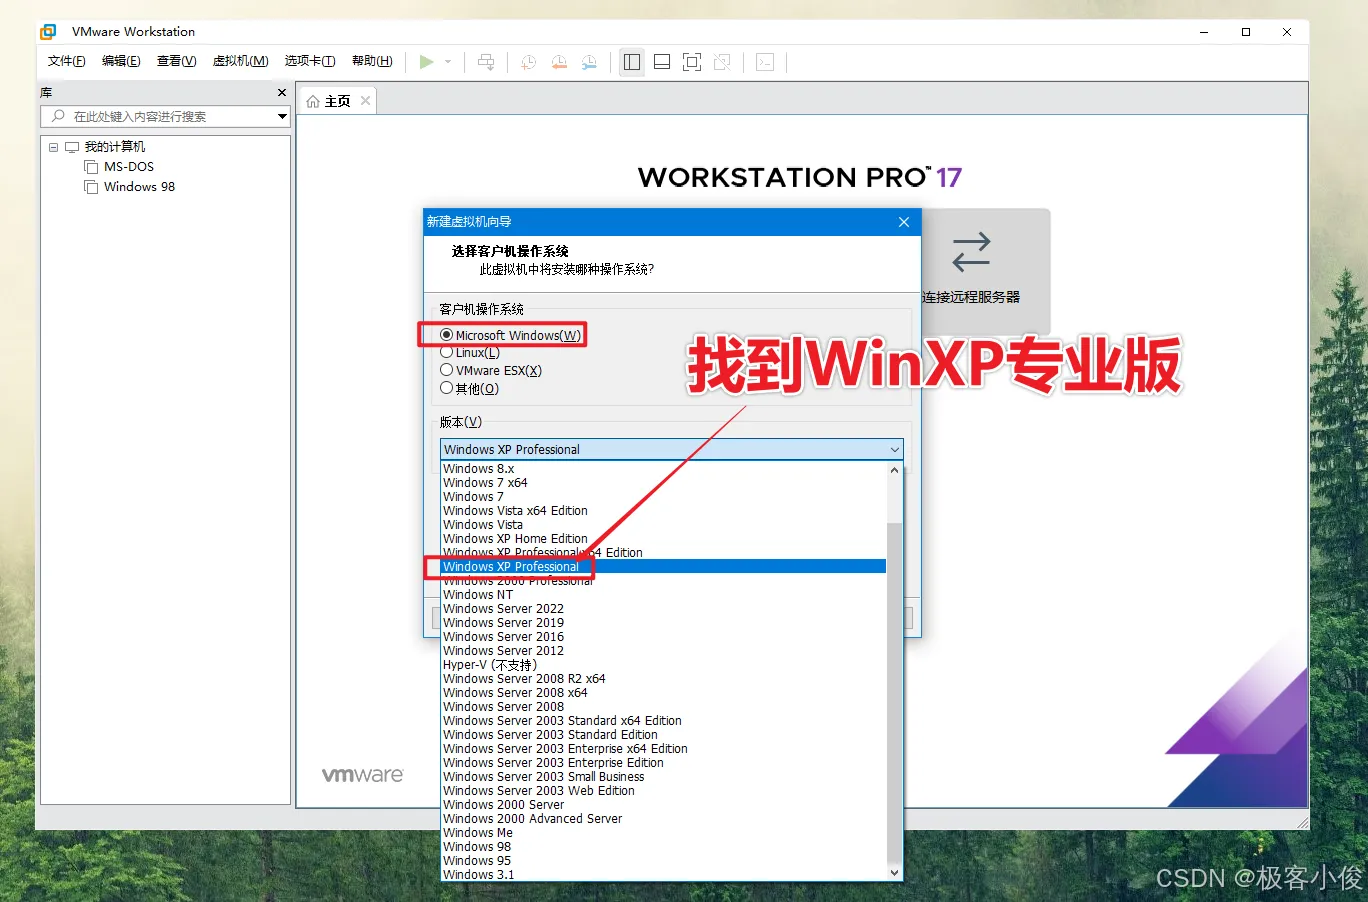Click the 连接远程服务器 arrows icon

(971, 252)
